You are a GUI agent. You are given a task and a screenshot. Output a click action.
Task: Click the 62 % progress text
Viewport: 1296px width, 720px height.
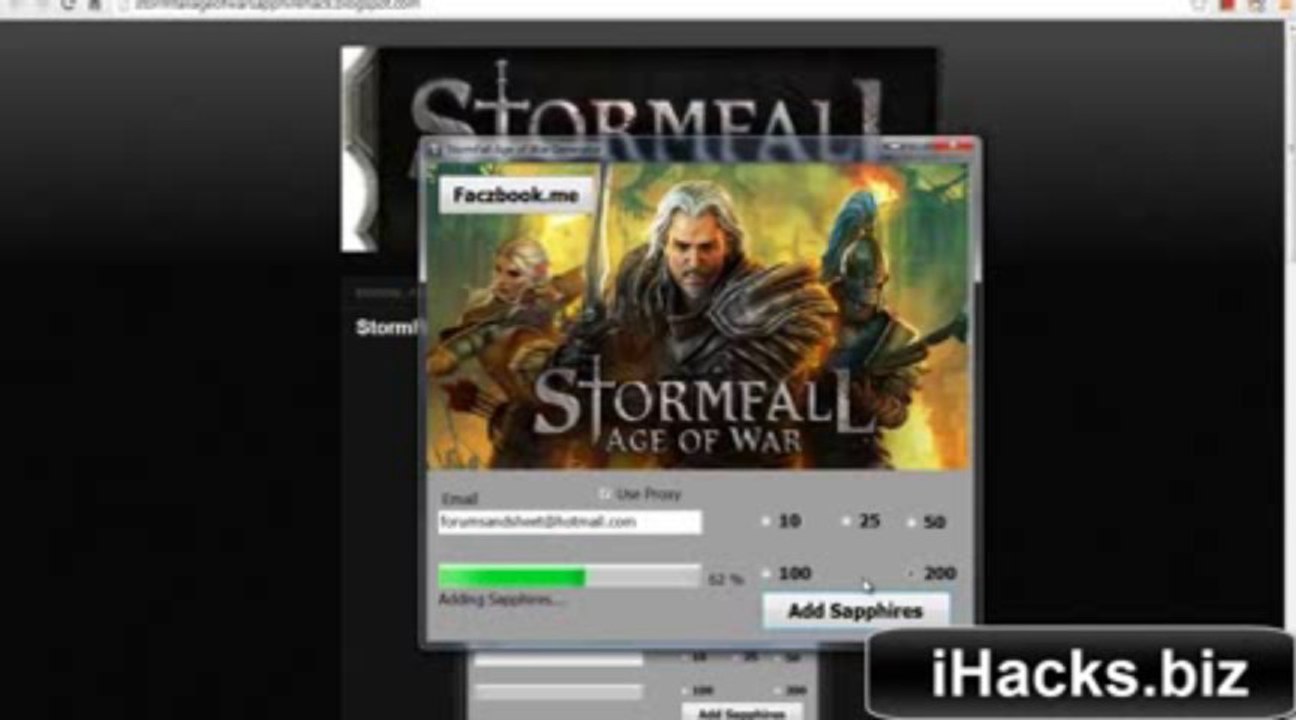[x=725, y=579]
